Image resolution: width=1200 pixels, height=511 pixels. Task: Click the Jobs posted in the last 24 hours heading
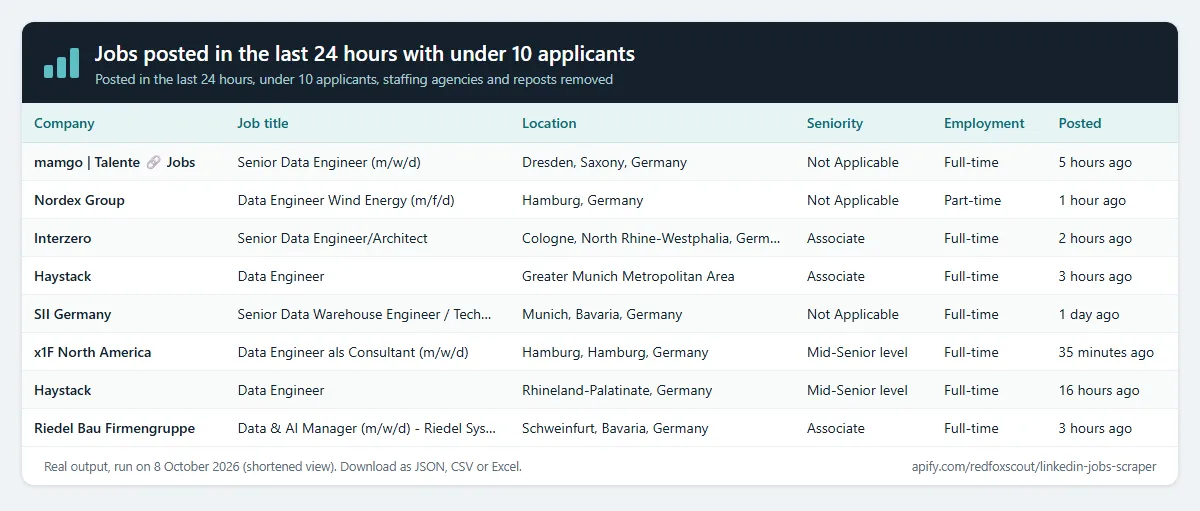coord(364,54)
